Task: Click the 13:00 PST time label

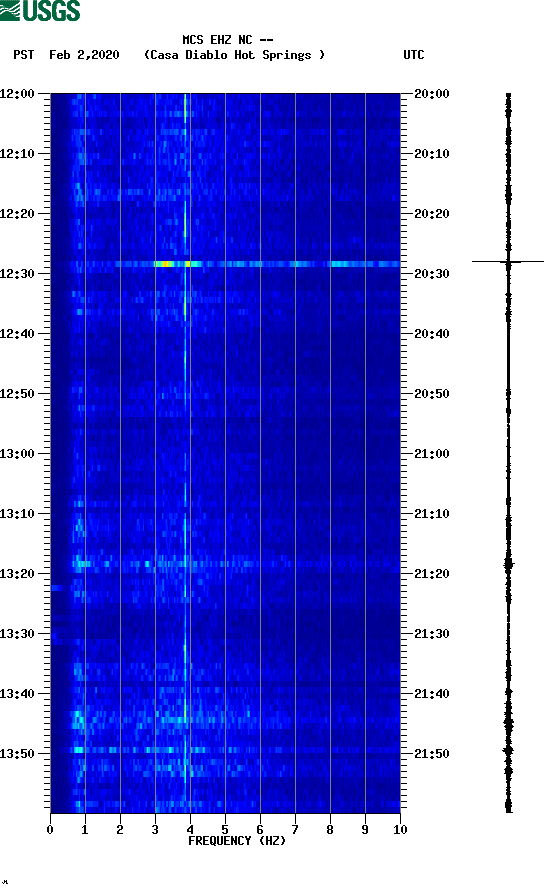Action: tap(17, 454)
